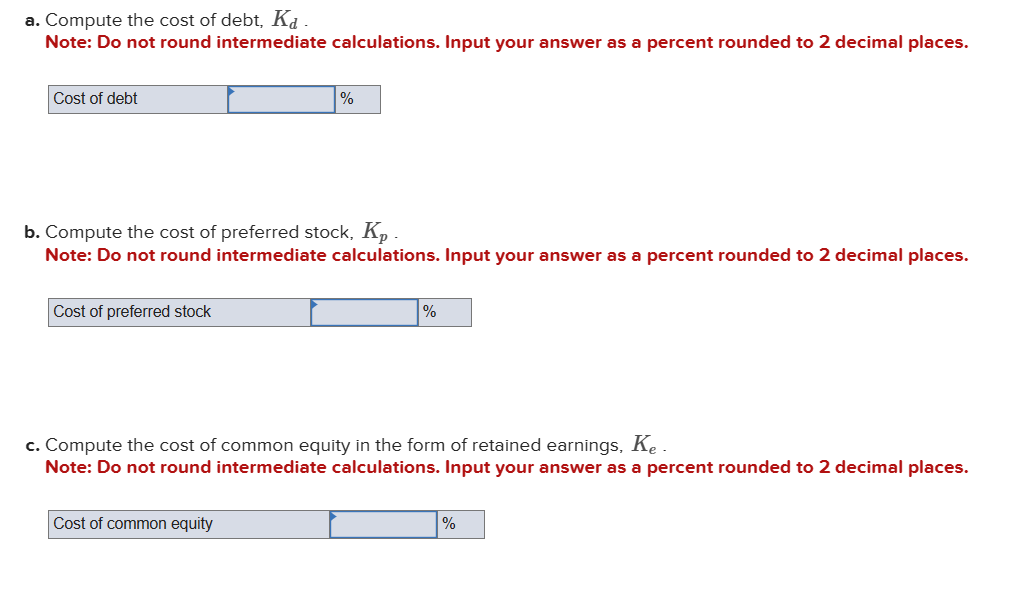Click the % sign beside Cost of debt
This screenshot has height=594, width=1015.
click(345, 99)
